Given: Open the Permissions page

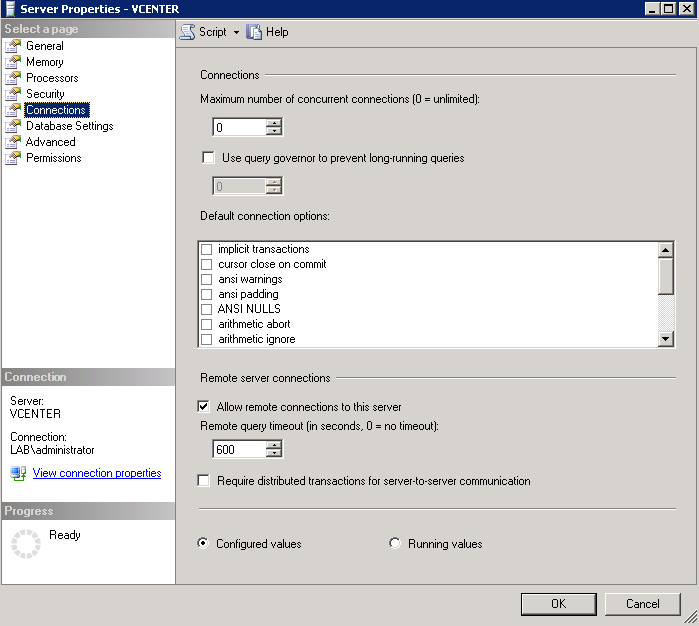Looking at the screenshot, I should 53,158.
